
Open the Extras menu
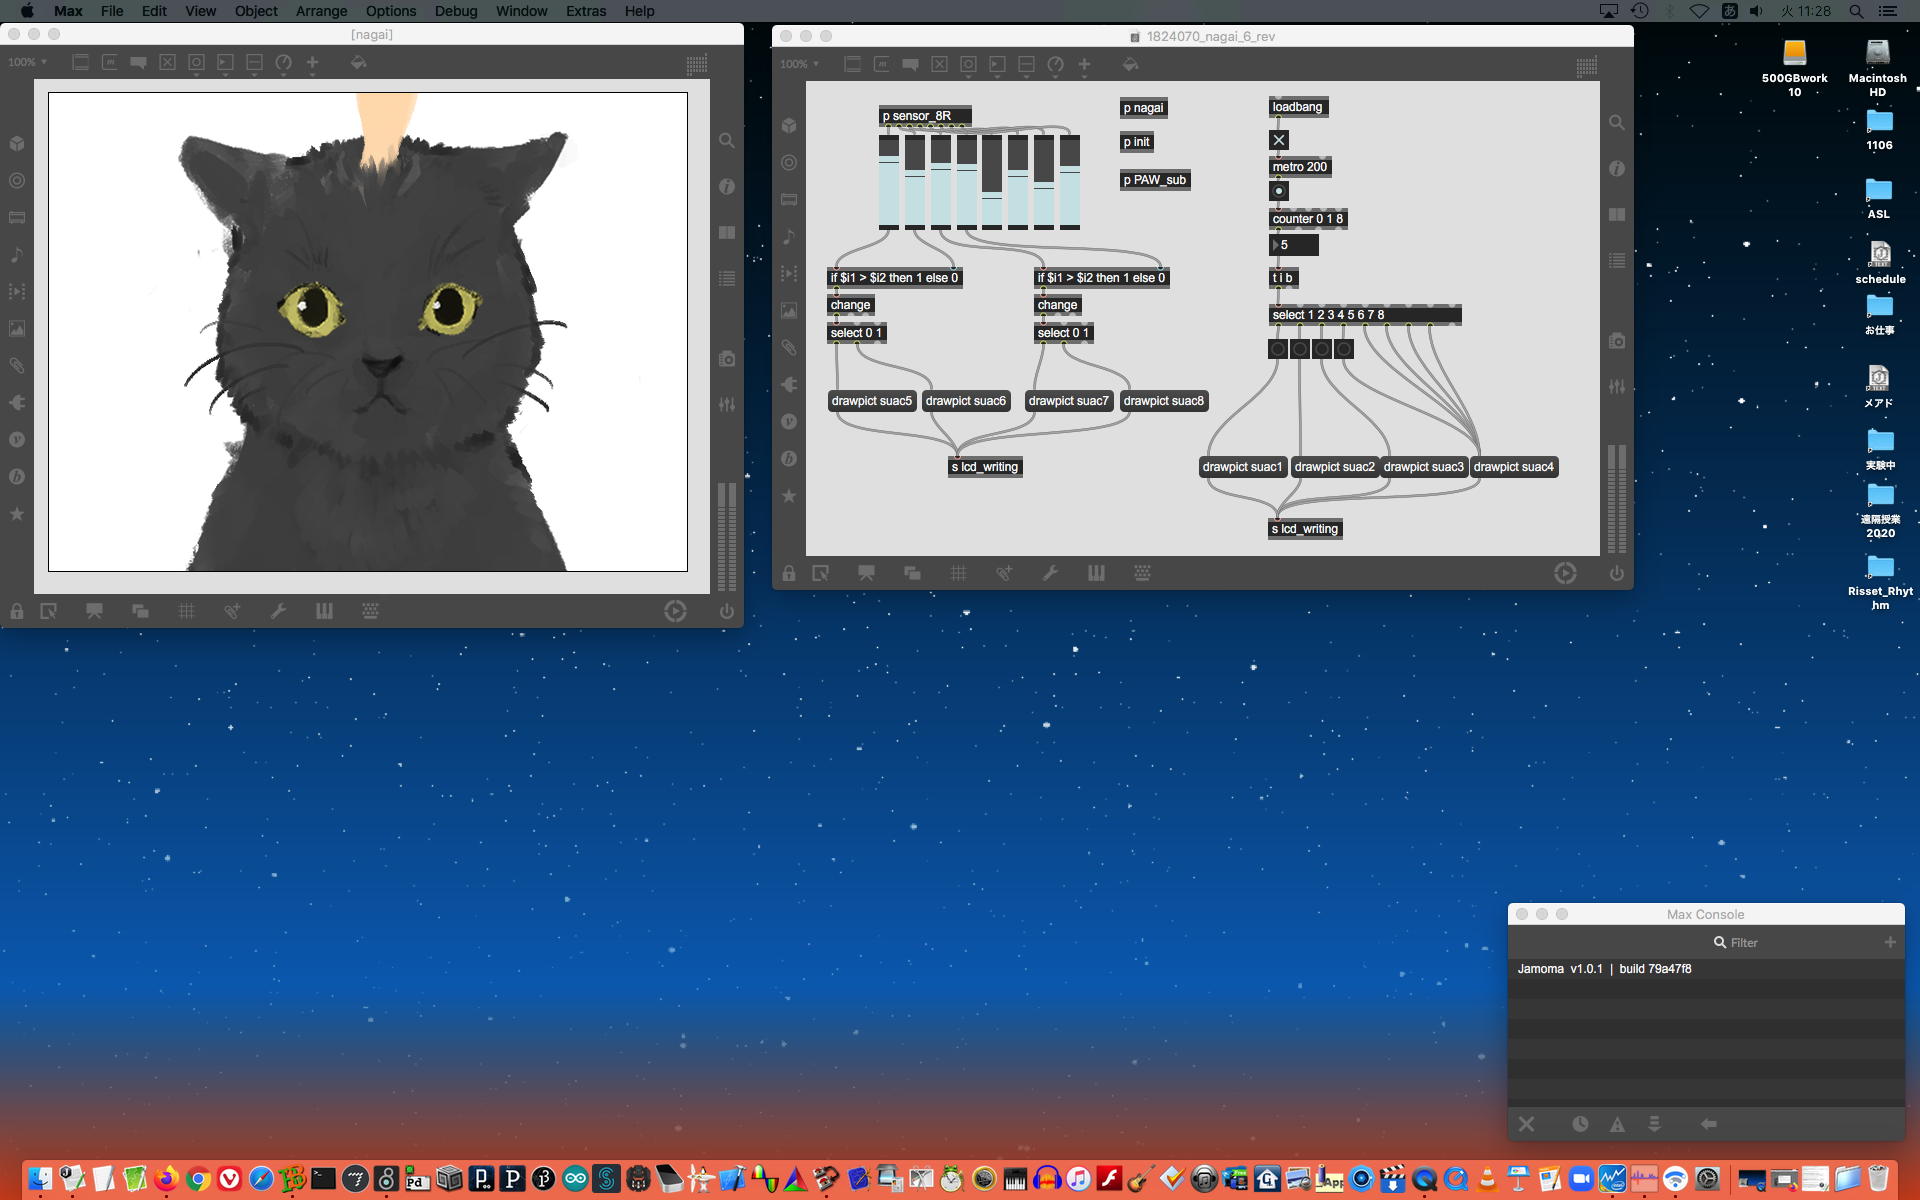585,11
